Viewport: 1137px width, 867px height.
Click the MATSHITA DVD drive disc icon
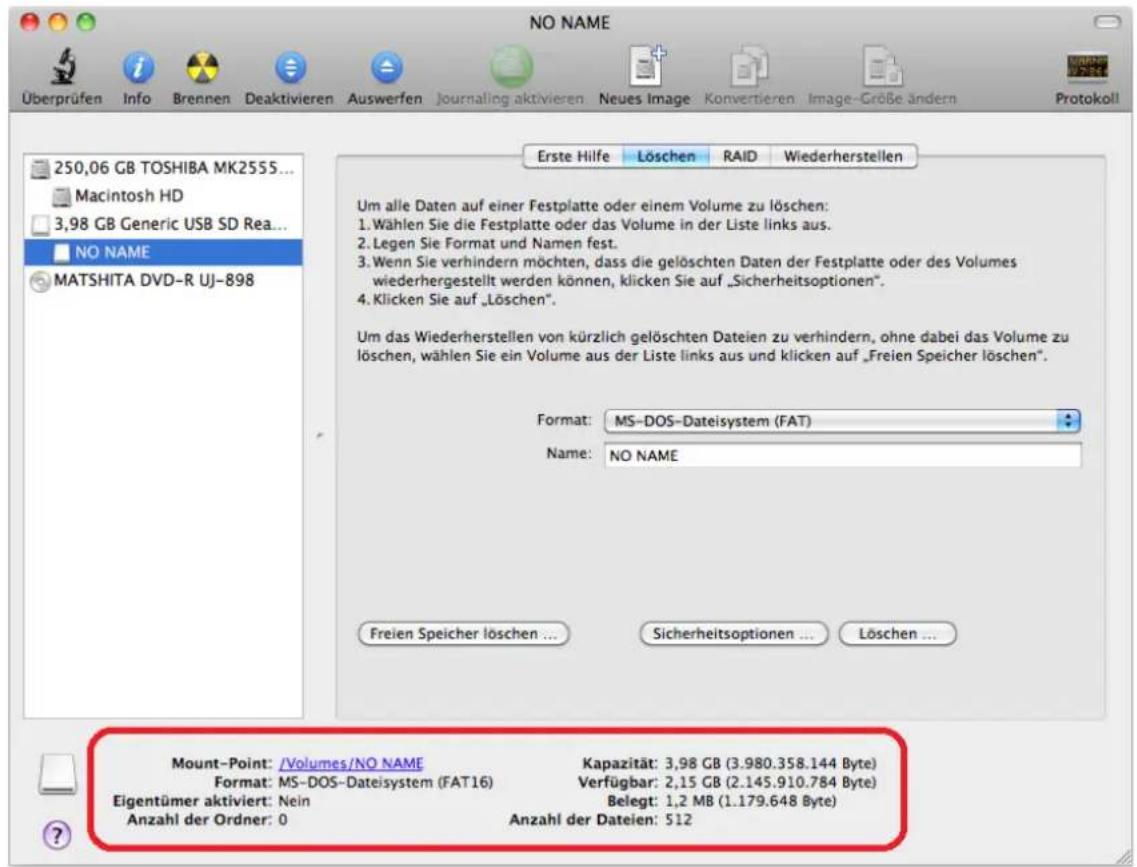pos(41,281)
